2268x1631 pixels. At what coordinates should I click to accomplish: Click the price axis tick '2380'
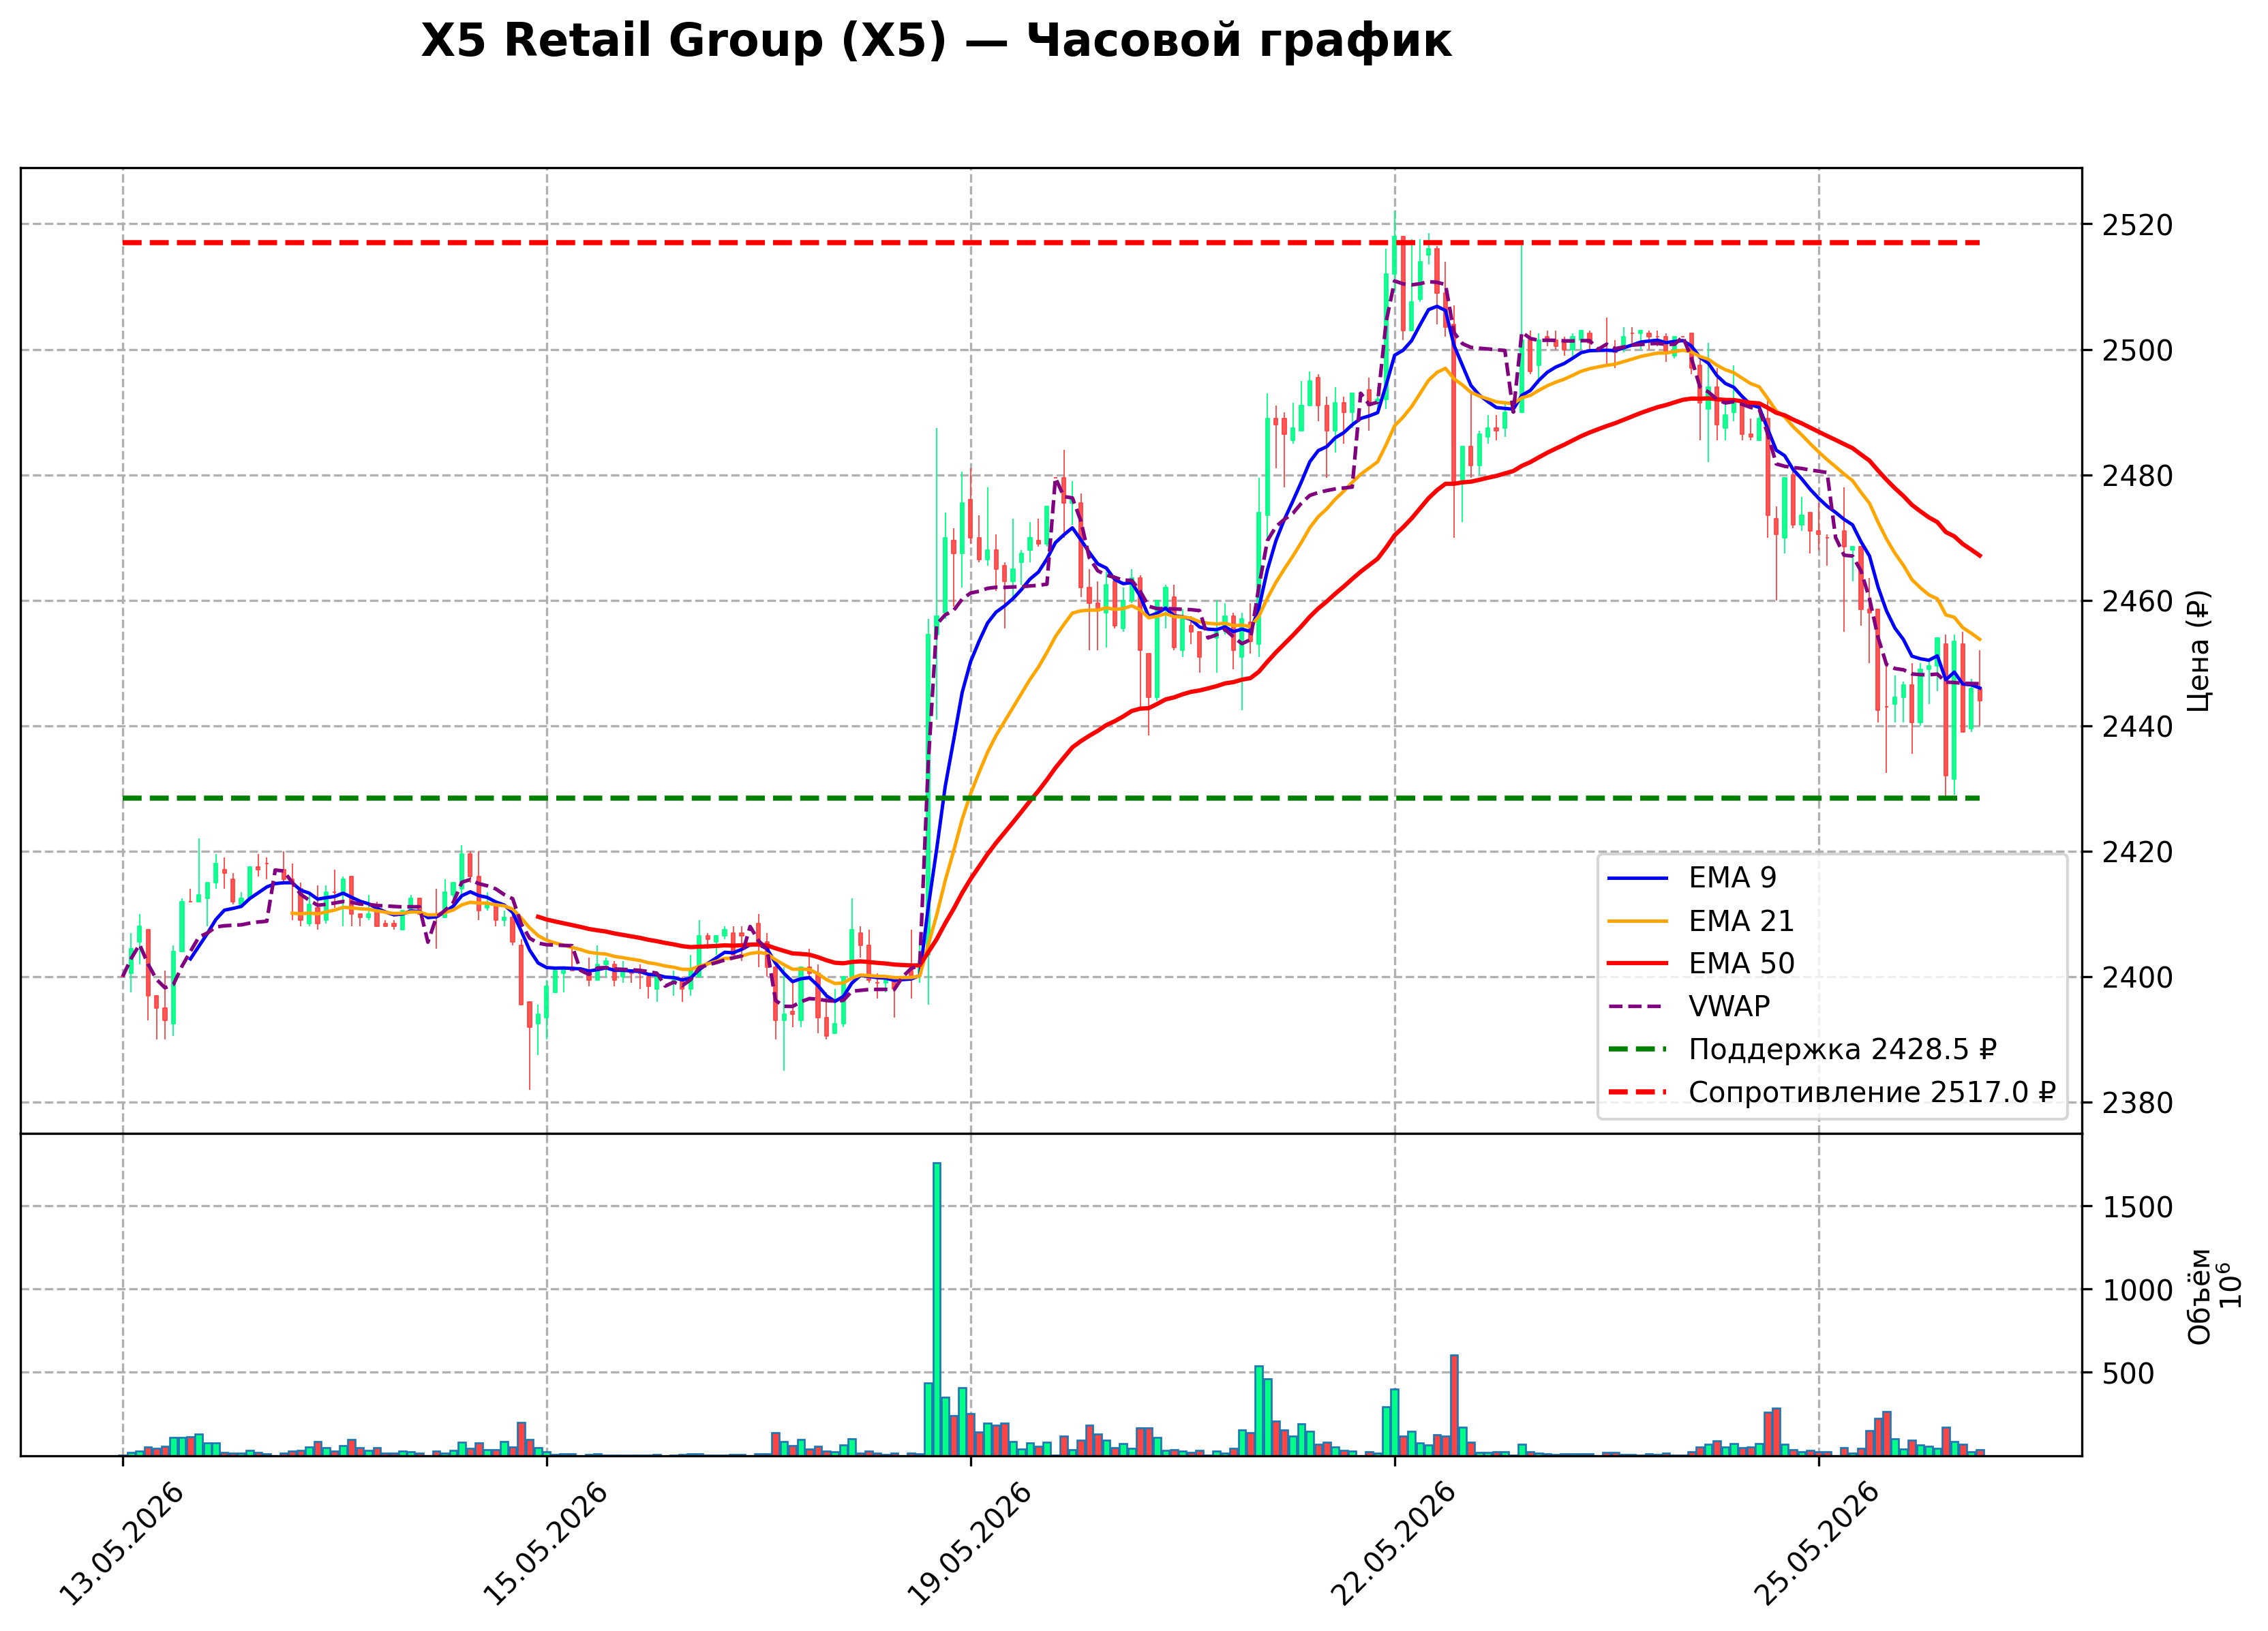2138,1104
